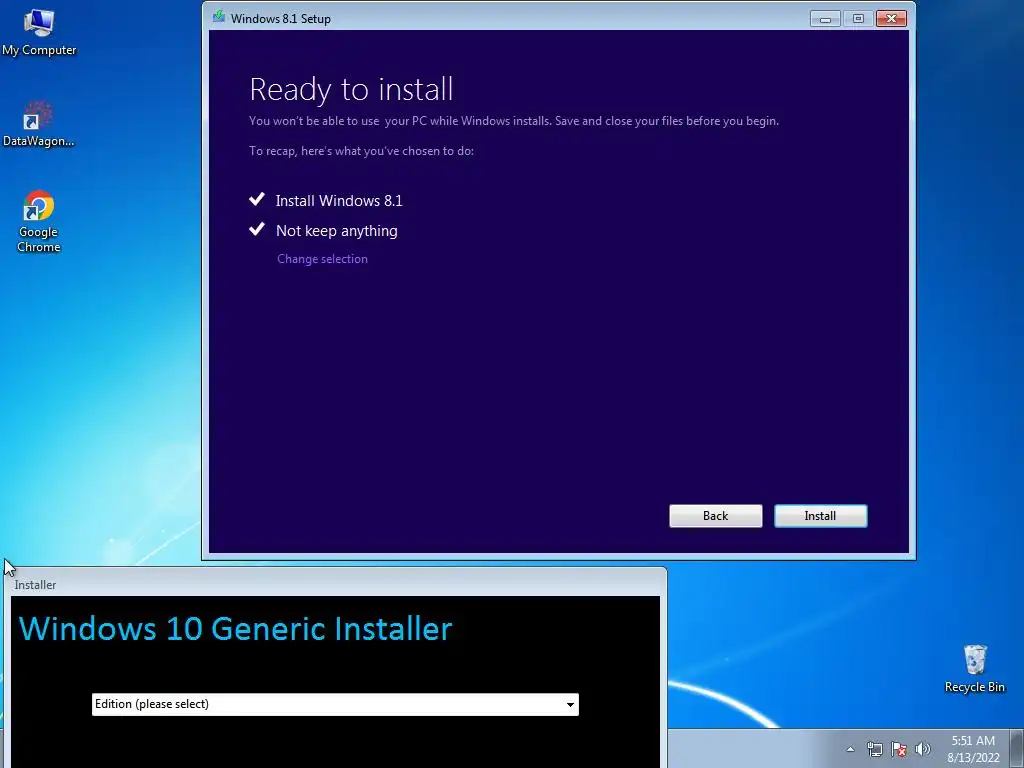
Task: Show hidden system tray icons arrow
Action: pos(850,749)
